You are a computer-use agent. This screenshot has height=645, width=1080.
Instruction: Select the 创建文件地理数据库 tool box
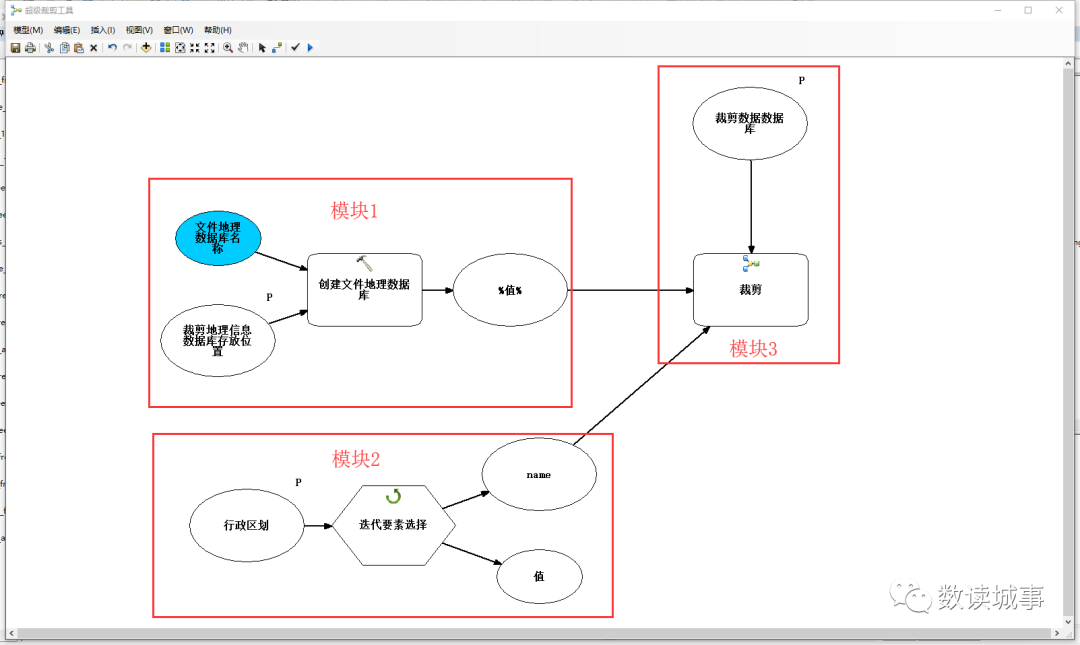[x=365, y=289]
